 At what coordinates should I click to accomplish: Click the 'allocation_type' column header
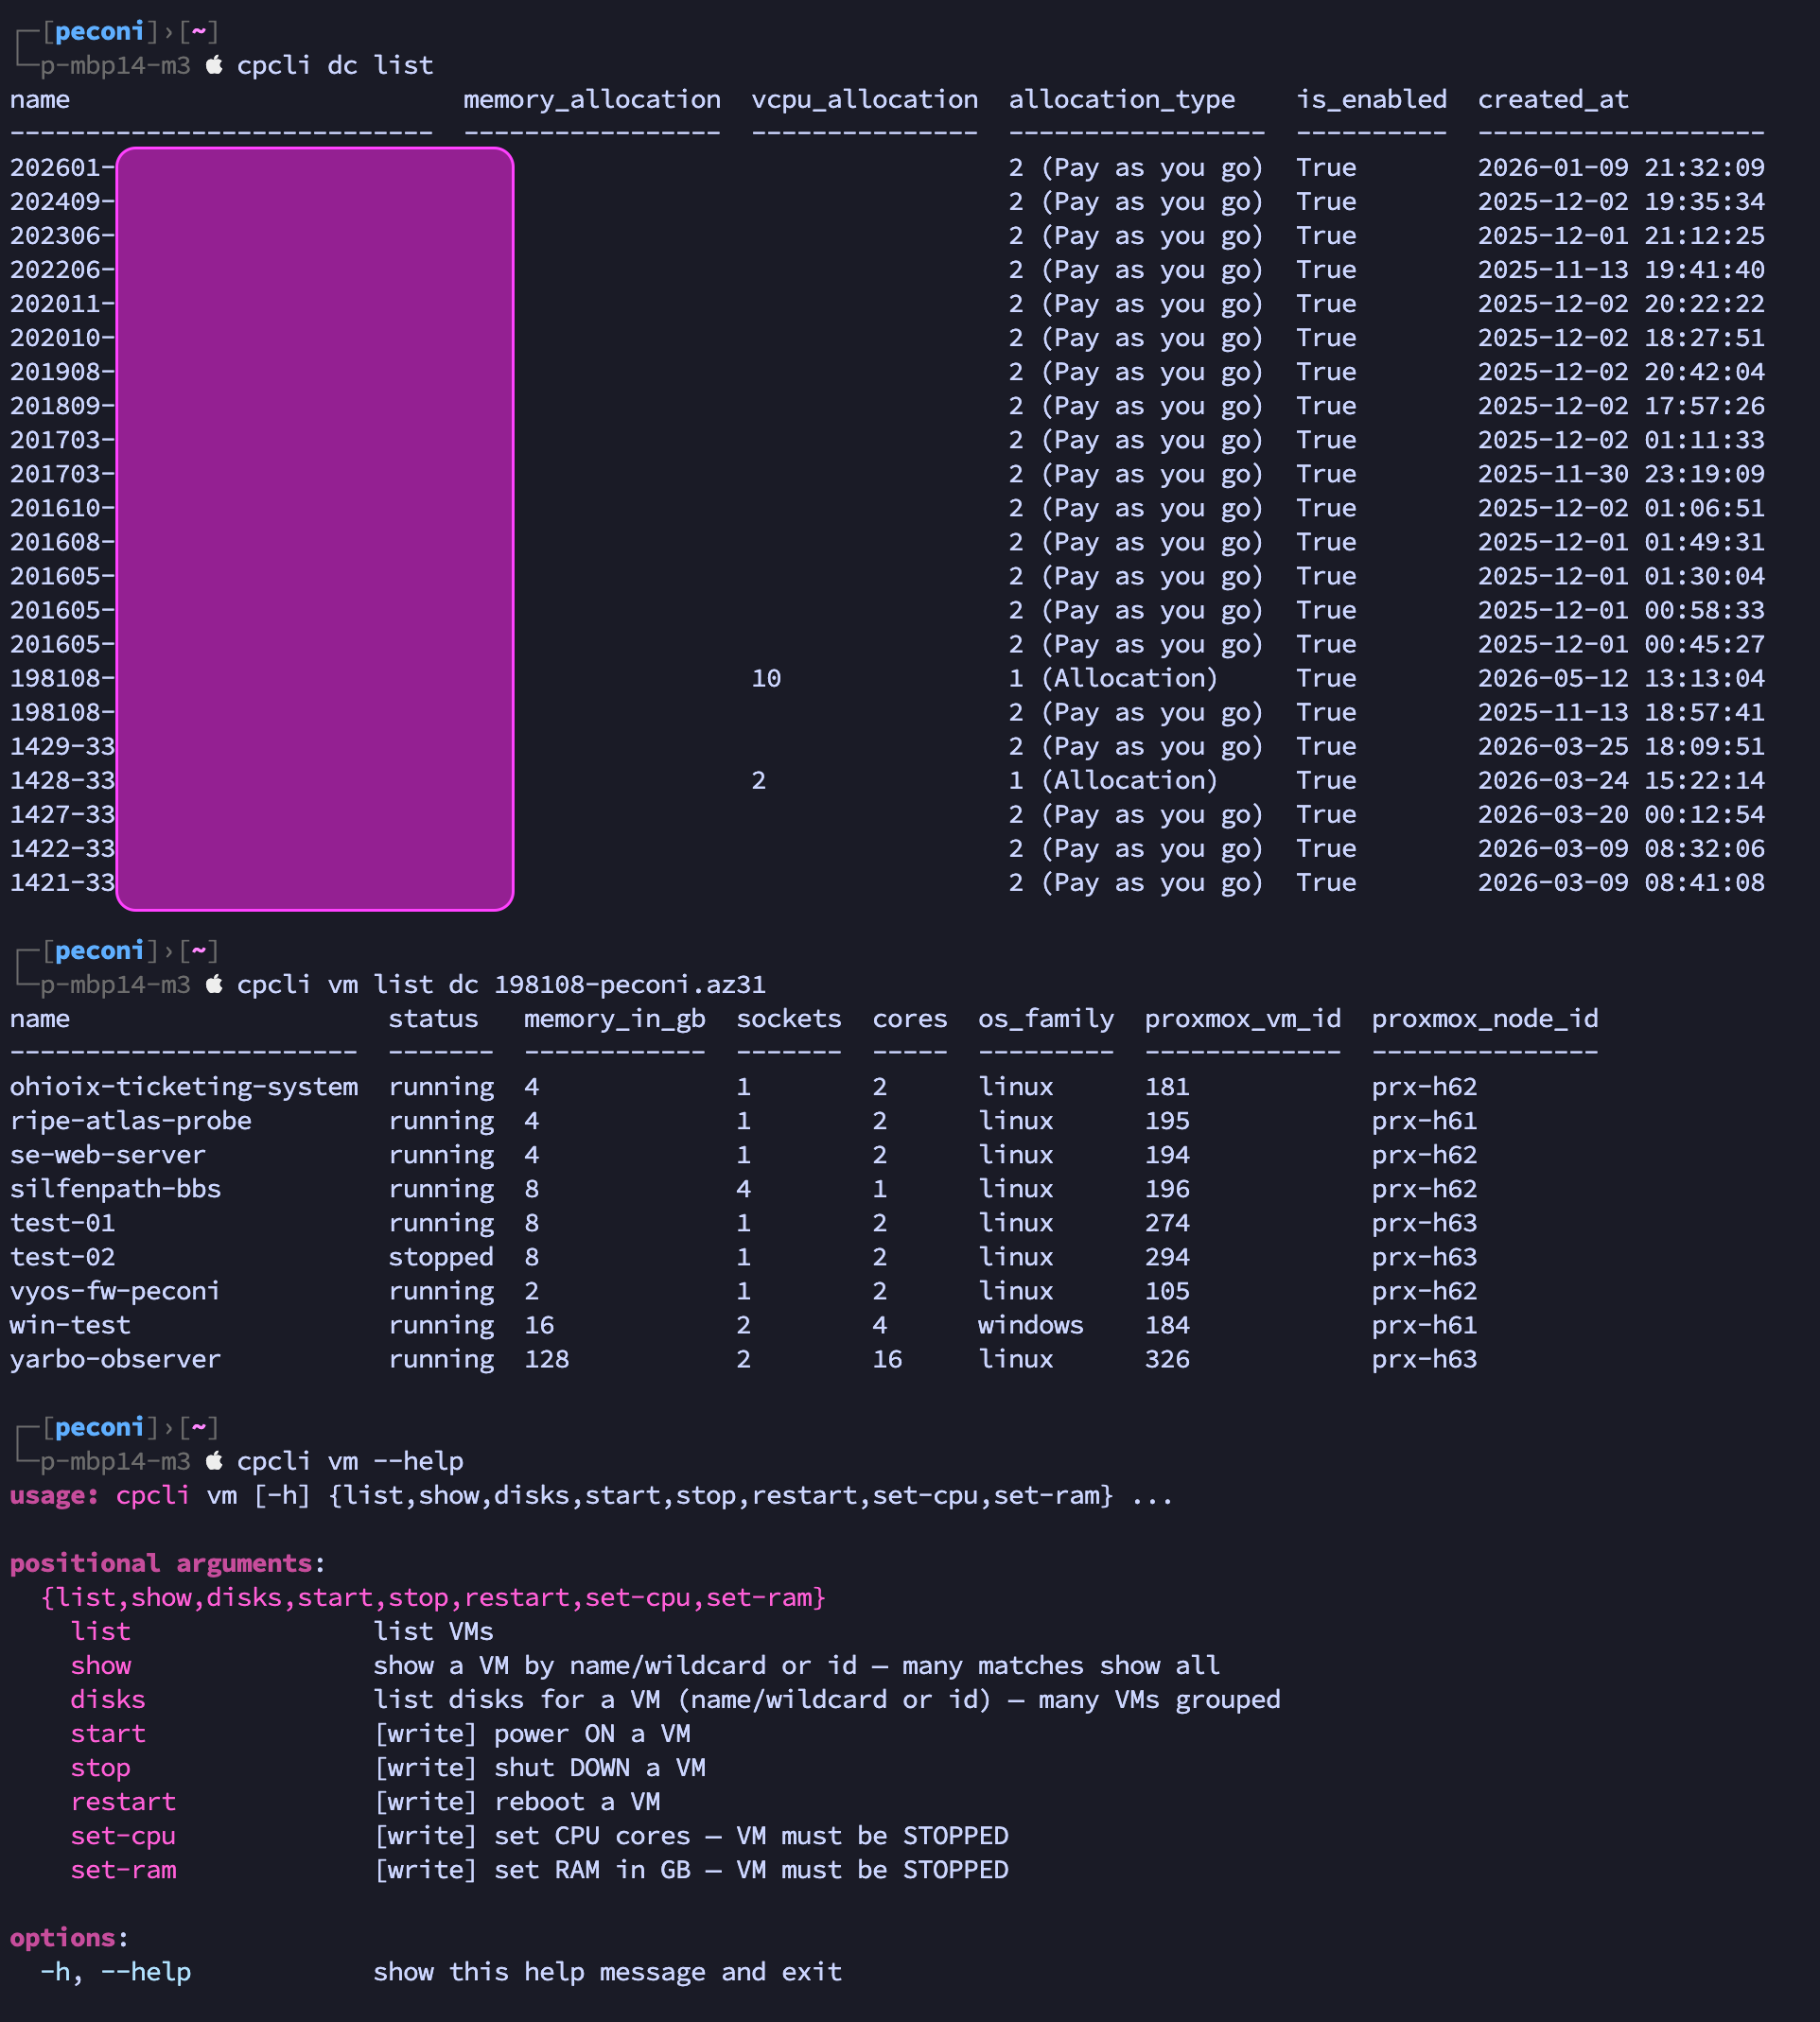point(1122,99)
